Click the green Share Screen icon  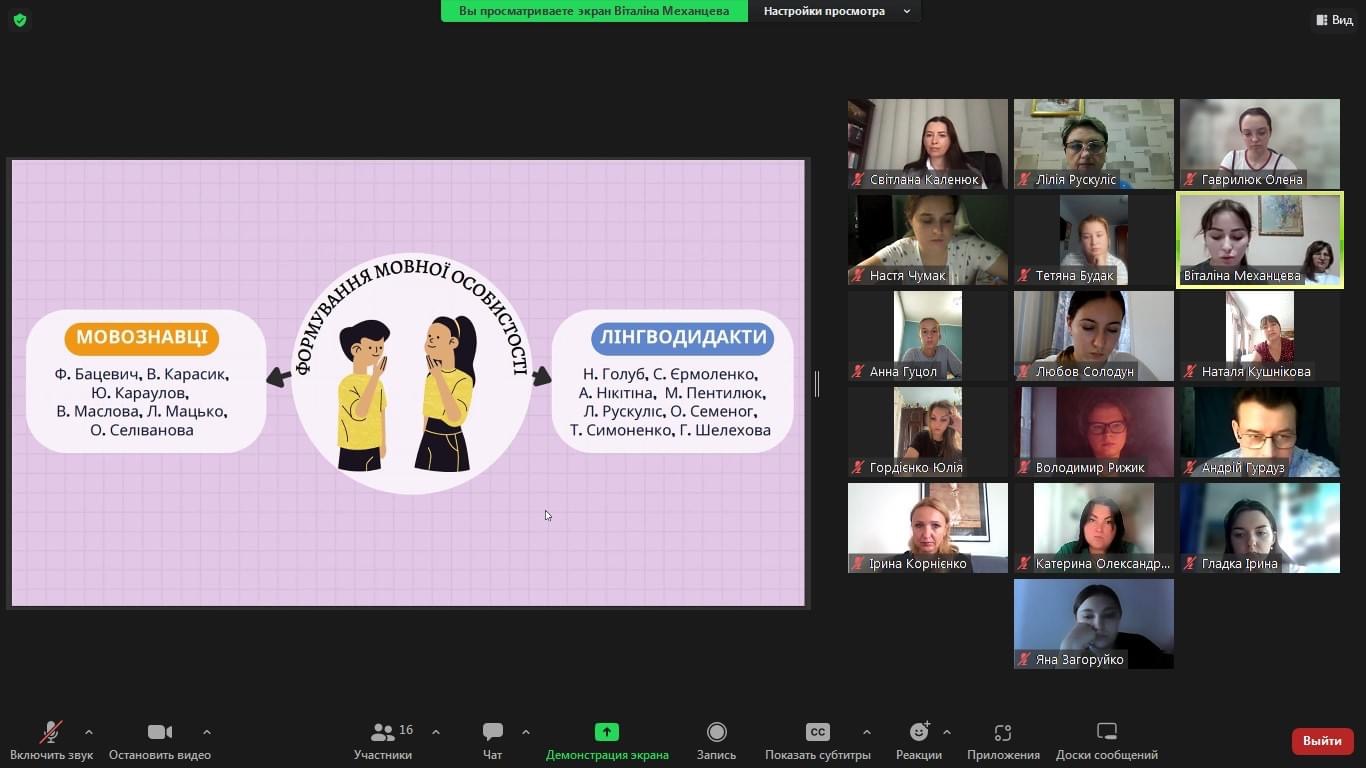point(606,732)
